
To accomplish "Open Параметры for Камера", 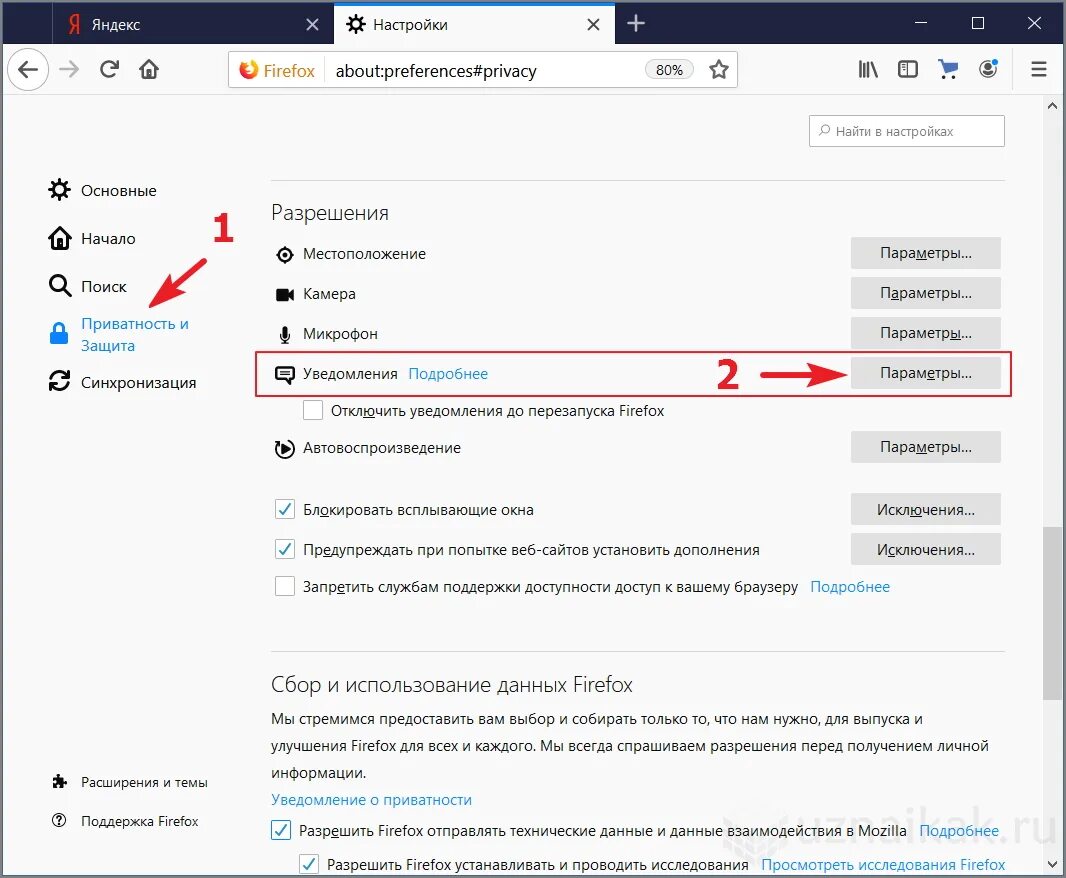I will pyautogui.click(x=925, y=293).
